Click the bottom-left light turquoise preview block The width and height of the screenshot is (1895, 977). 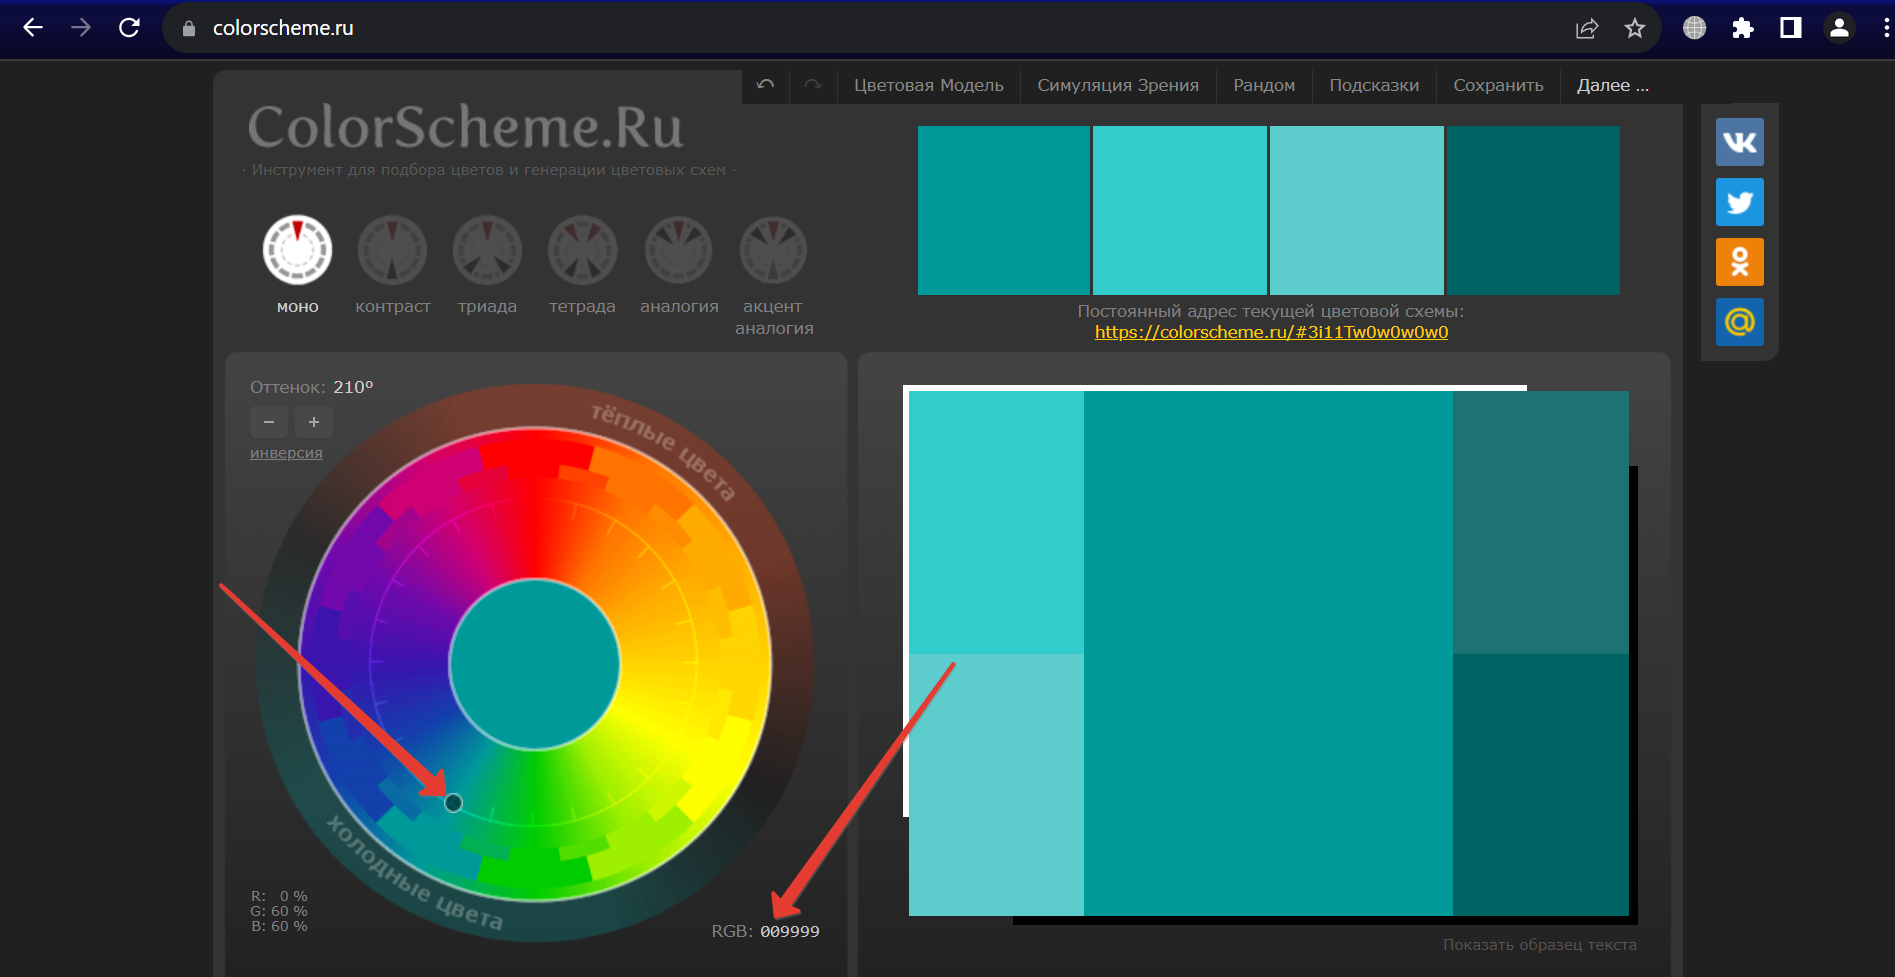[x=996, y=785]
